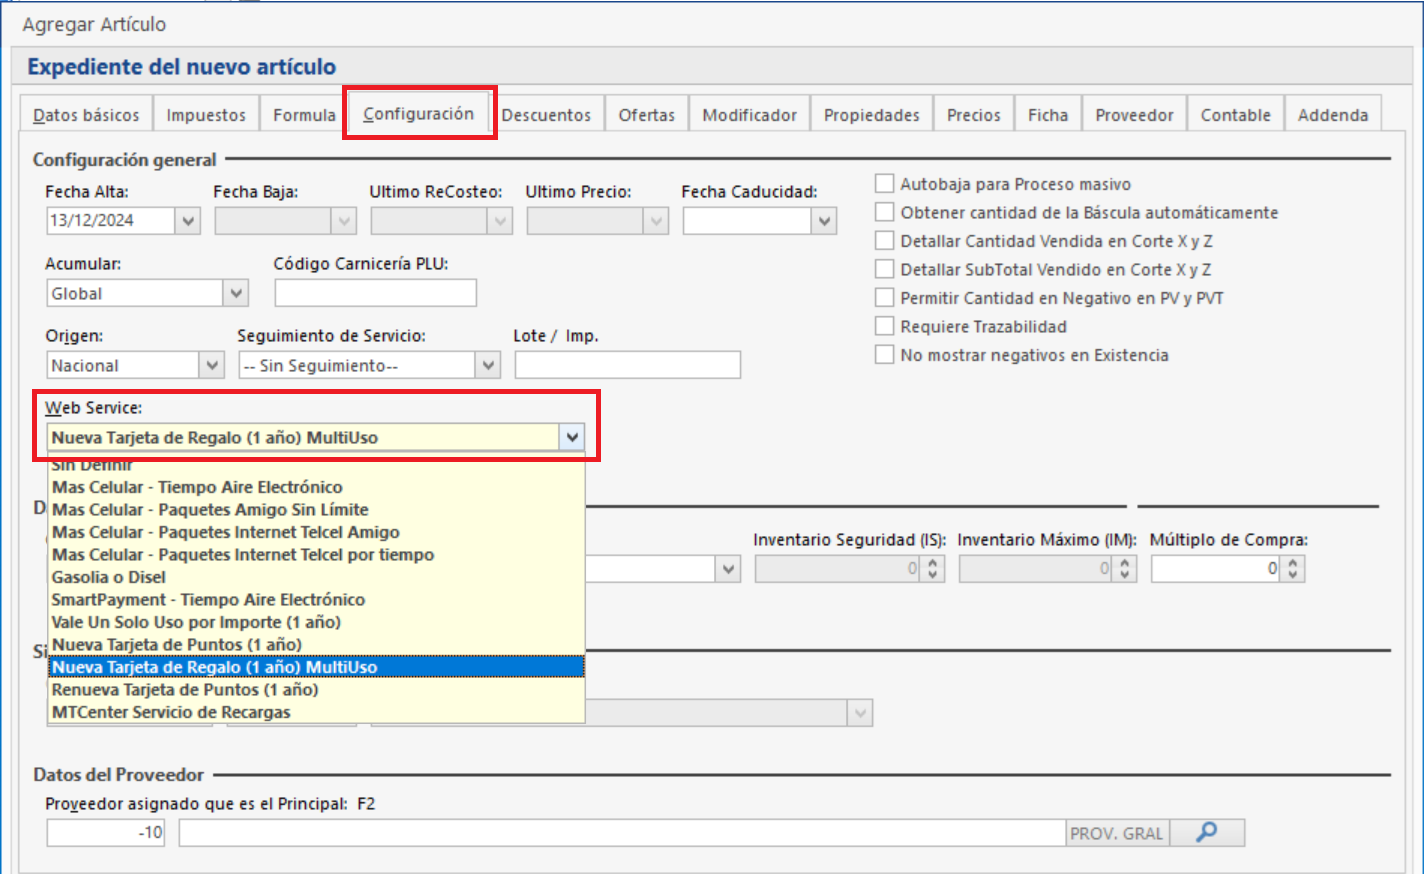Open the Formula tab
The width and height of the screenshot is (1424, 874).
[x=304, y=115]
